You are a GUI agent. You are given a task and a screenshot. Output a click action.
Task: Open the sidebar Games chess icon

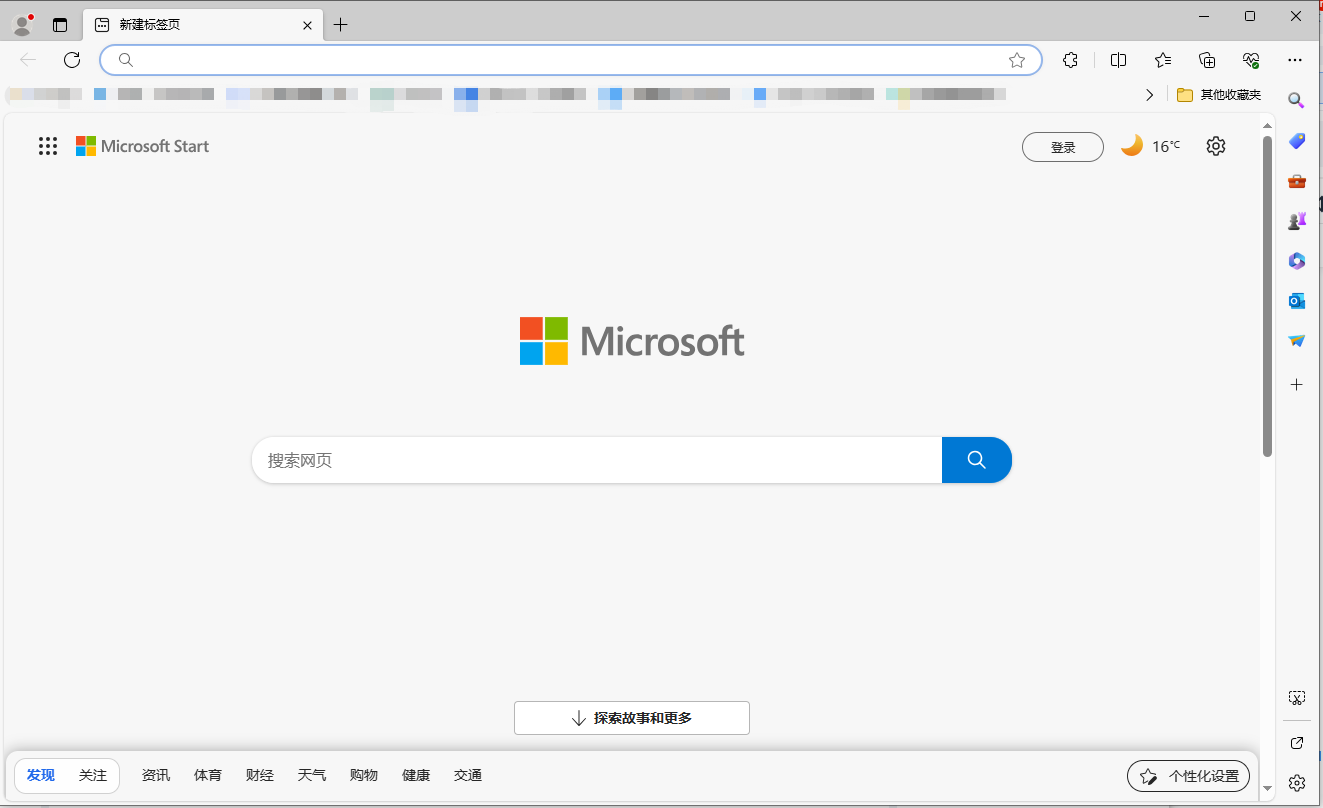tap(1296, 221)
